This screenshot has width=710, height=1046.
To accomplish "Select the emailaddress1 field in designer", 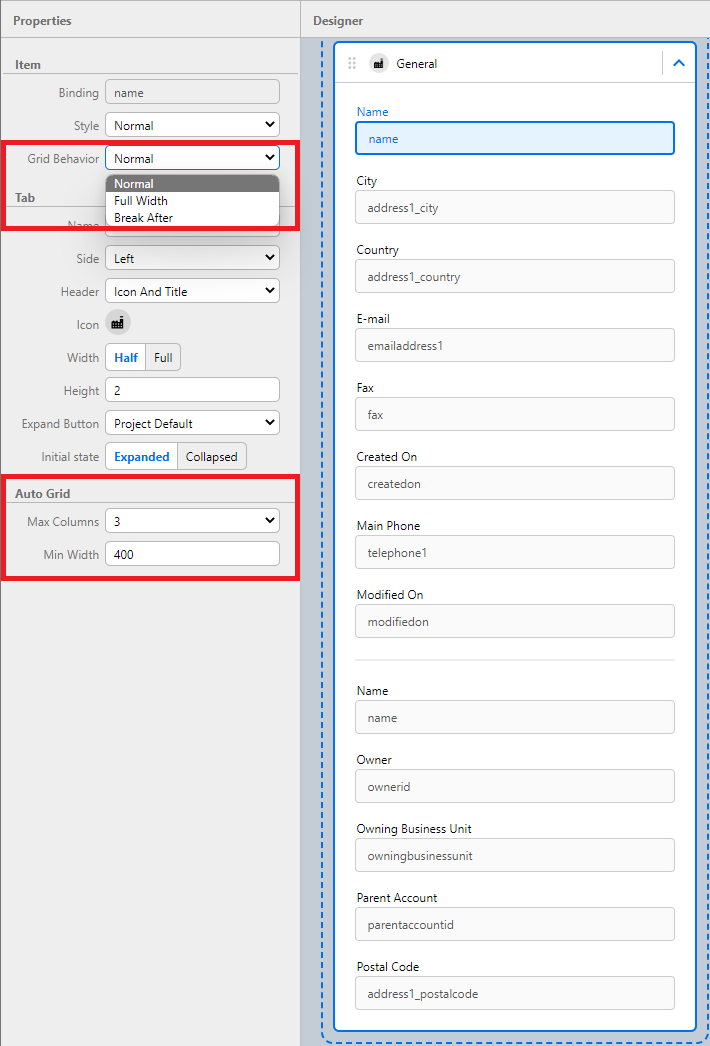I will click(514, 345).
